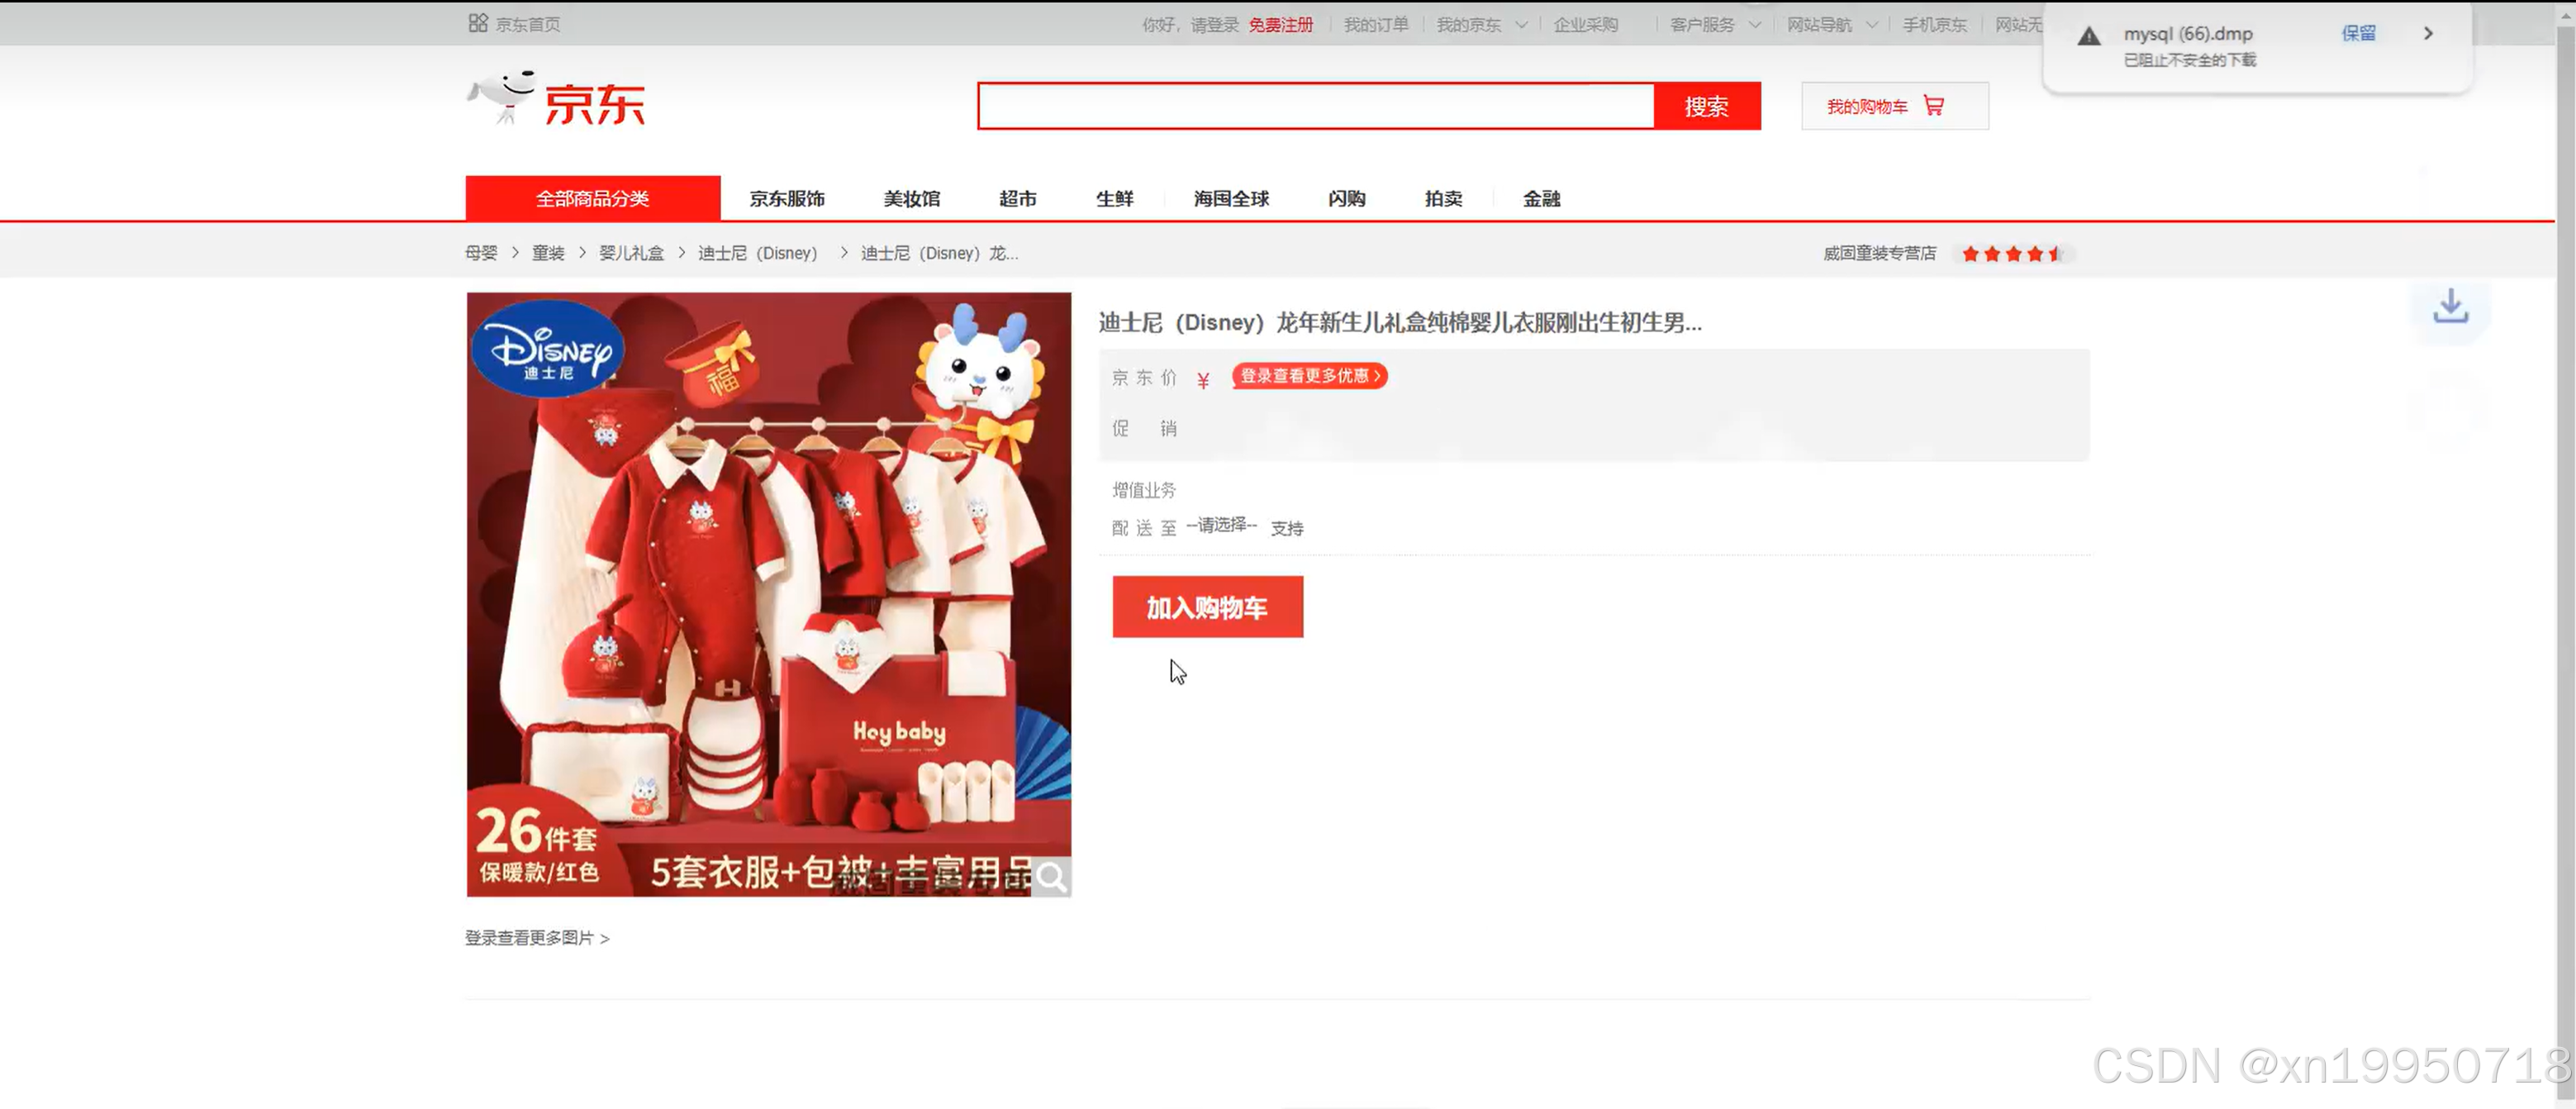Go to 美妆馆 tab
The width and height of the screenshot is (2576, 1109).
tap(912, 199)
